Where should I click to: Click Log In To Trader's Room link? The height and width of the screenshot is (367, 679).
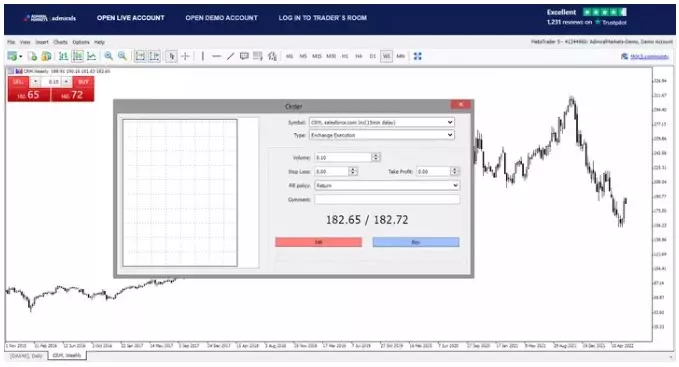[323, 18]
